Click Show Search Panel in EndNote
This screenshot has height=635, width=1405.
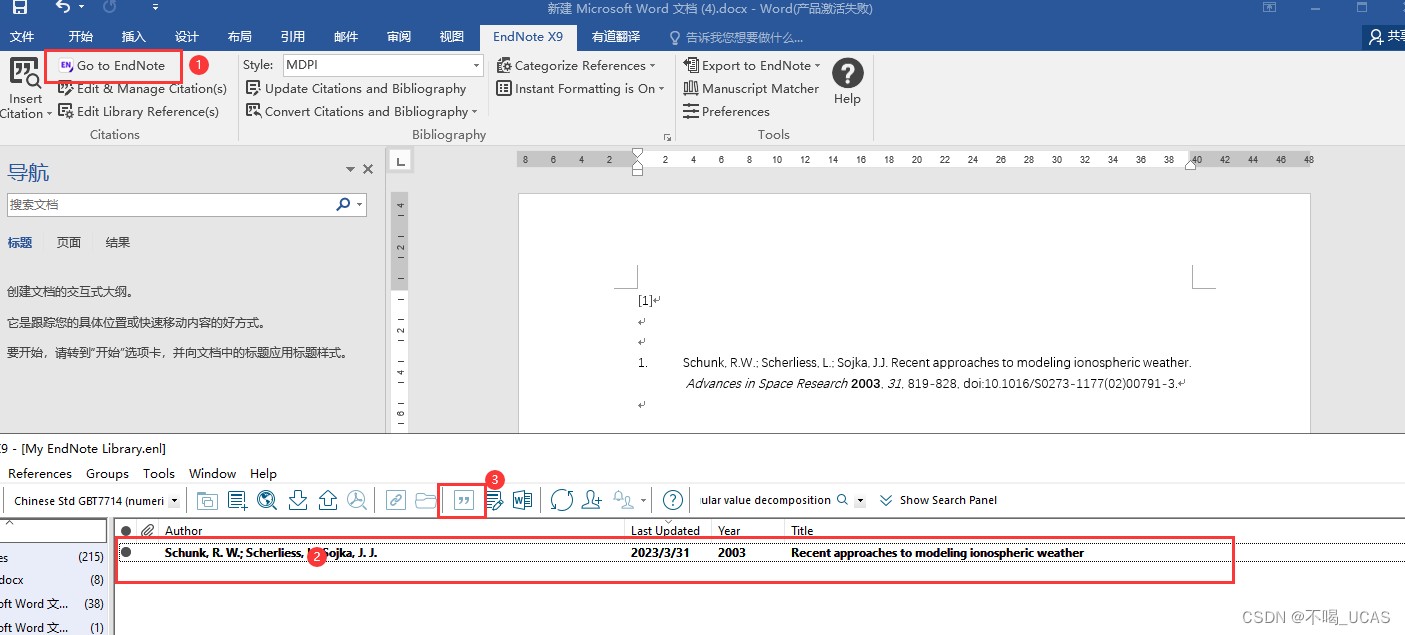click(x=939, y=501)
